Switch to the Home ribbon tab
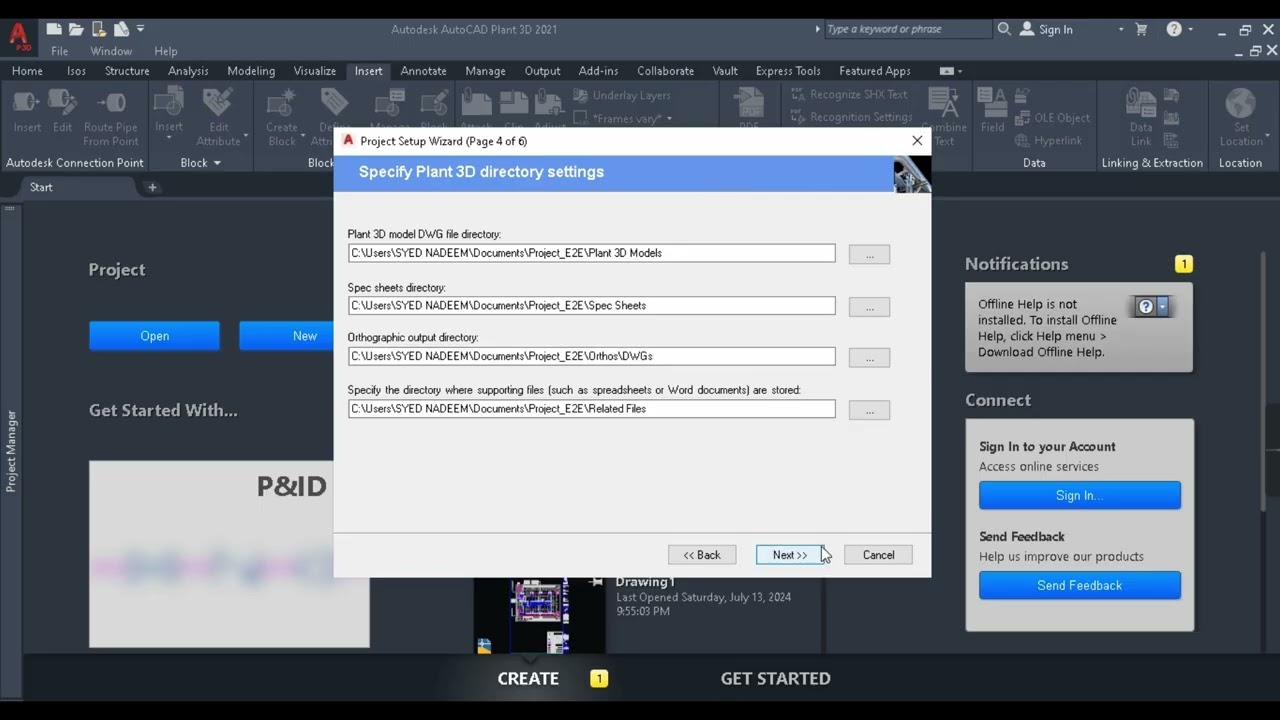 [x=27, y=71]
